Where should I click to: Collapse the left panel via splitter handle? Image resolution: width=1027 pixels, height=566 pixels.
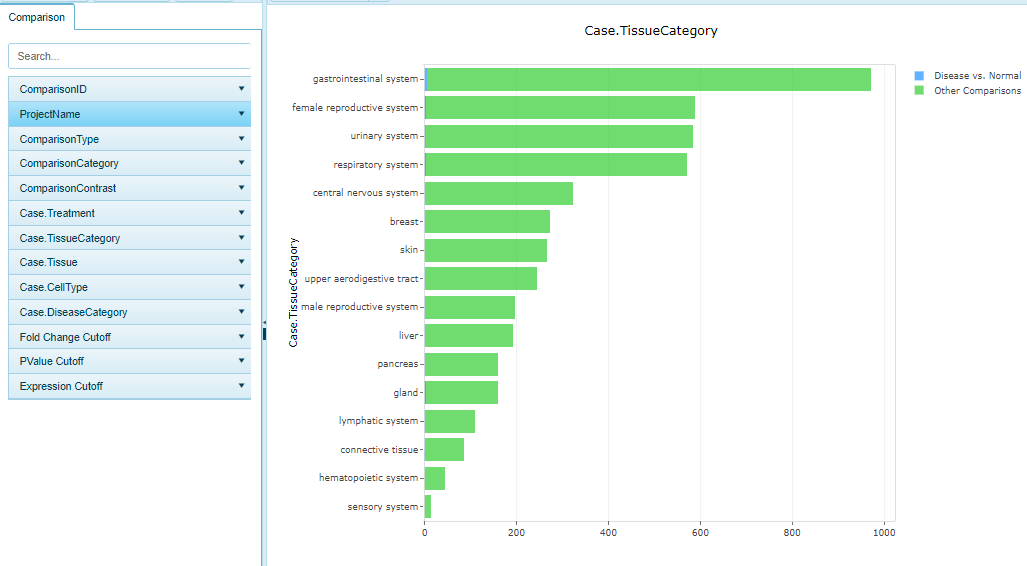tap(264, 331)
